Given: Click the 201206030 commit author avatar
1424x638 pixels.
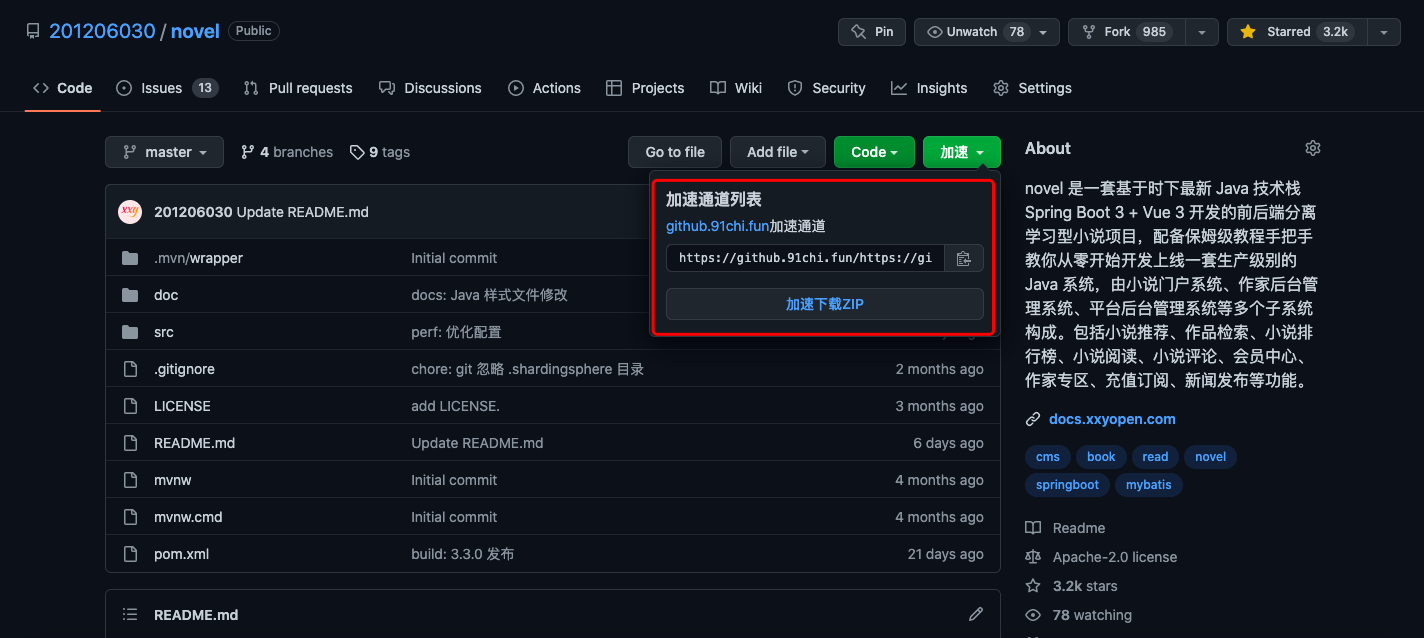Looking at the screenshot, I should (x=130, y=212).
